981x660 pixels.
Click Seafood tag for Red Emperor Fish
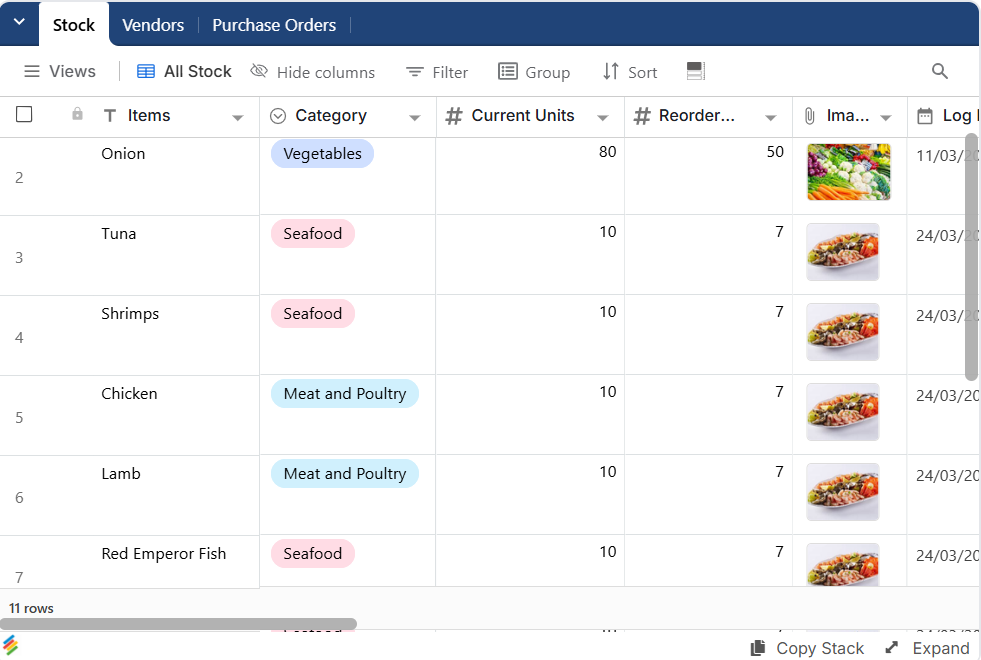point(313,554)
